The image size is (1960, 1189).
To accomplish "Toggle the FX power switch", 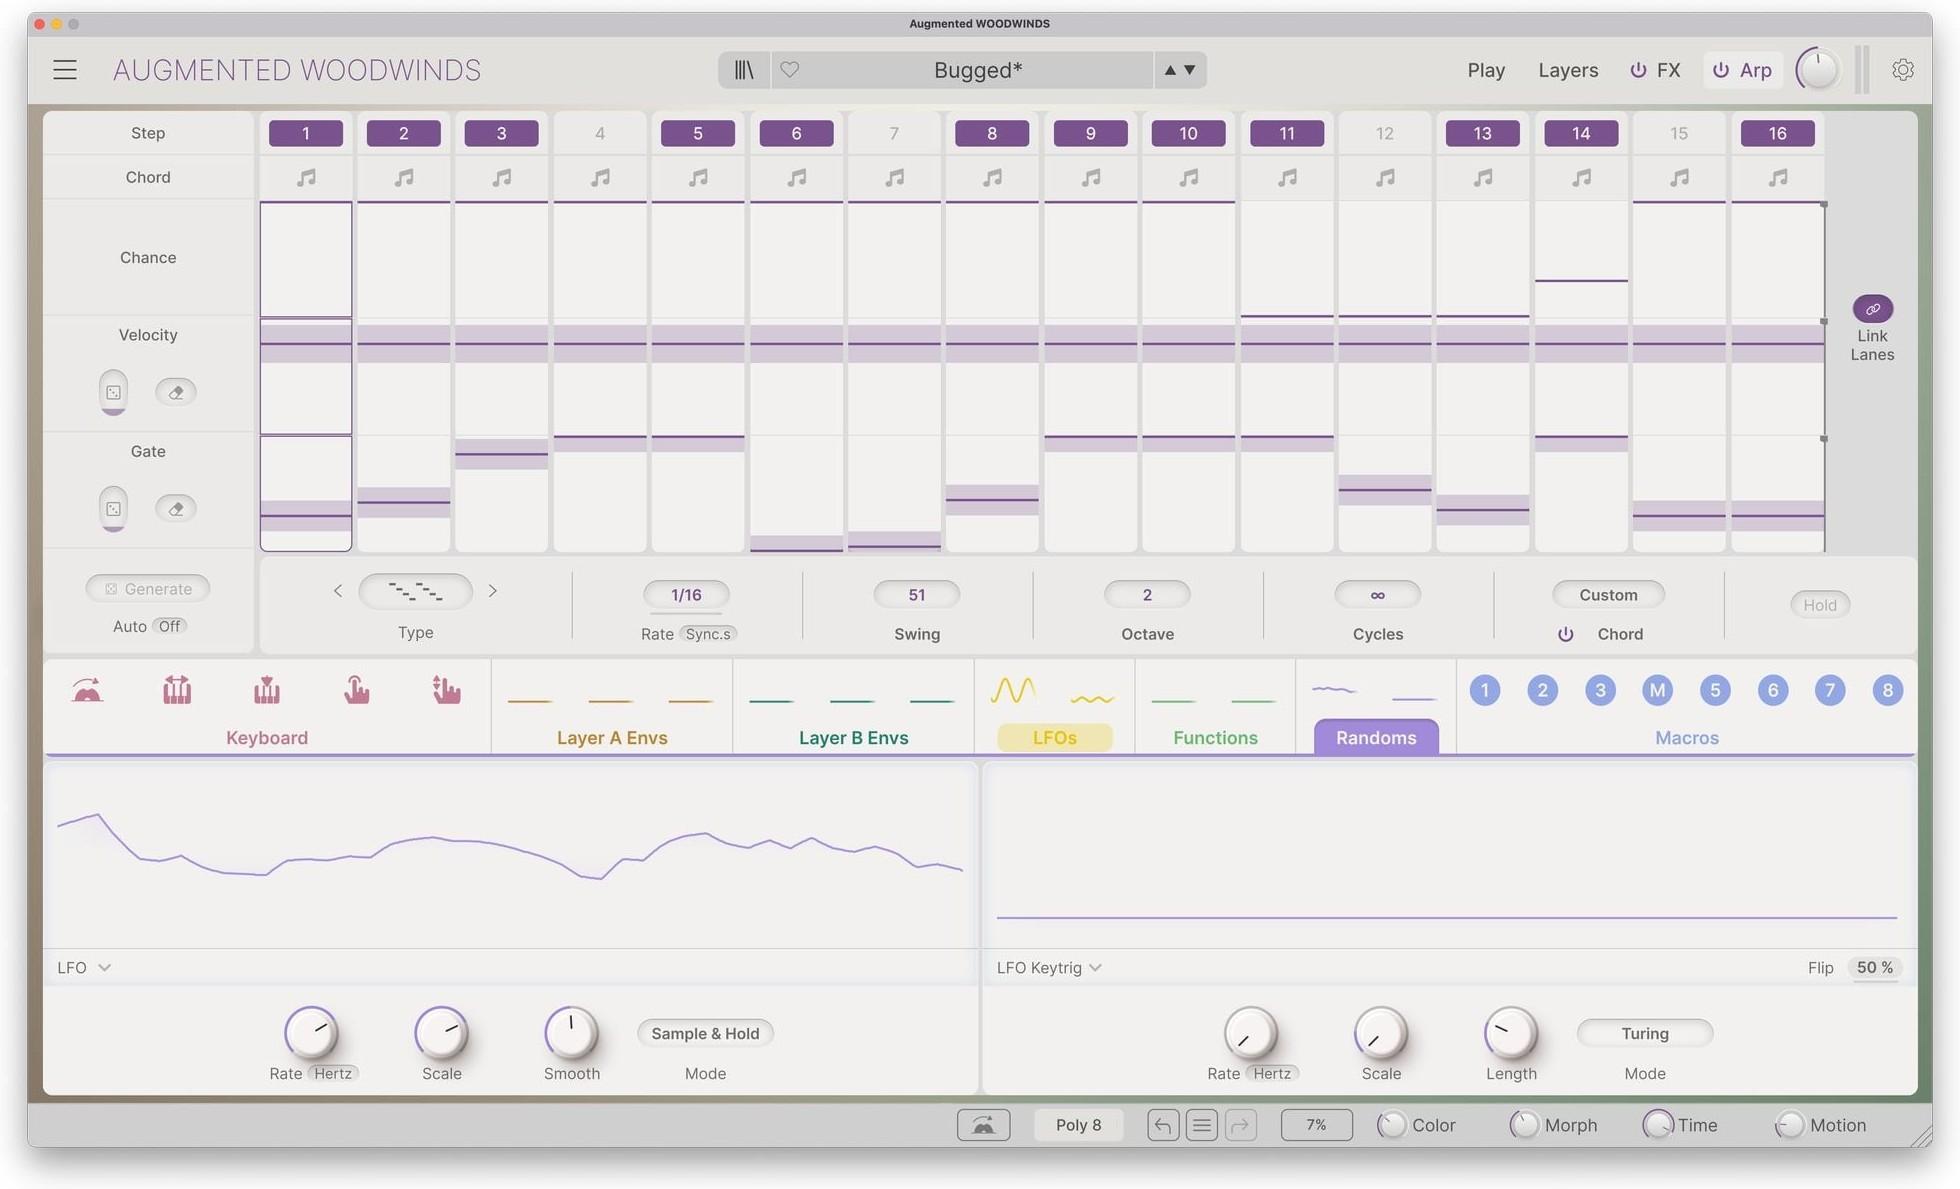I will point(1638,70).
